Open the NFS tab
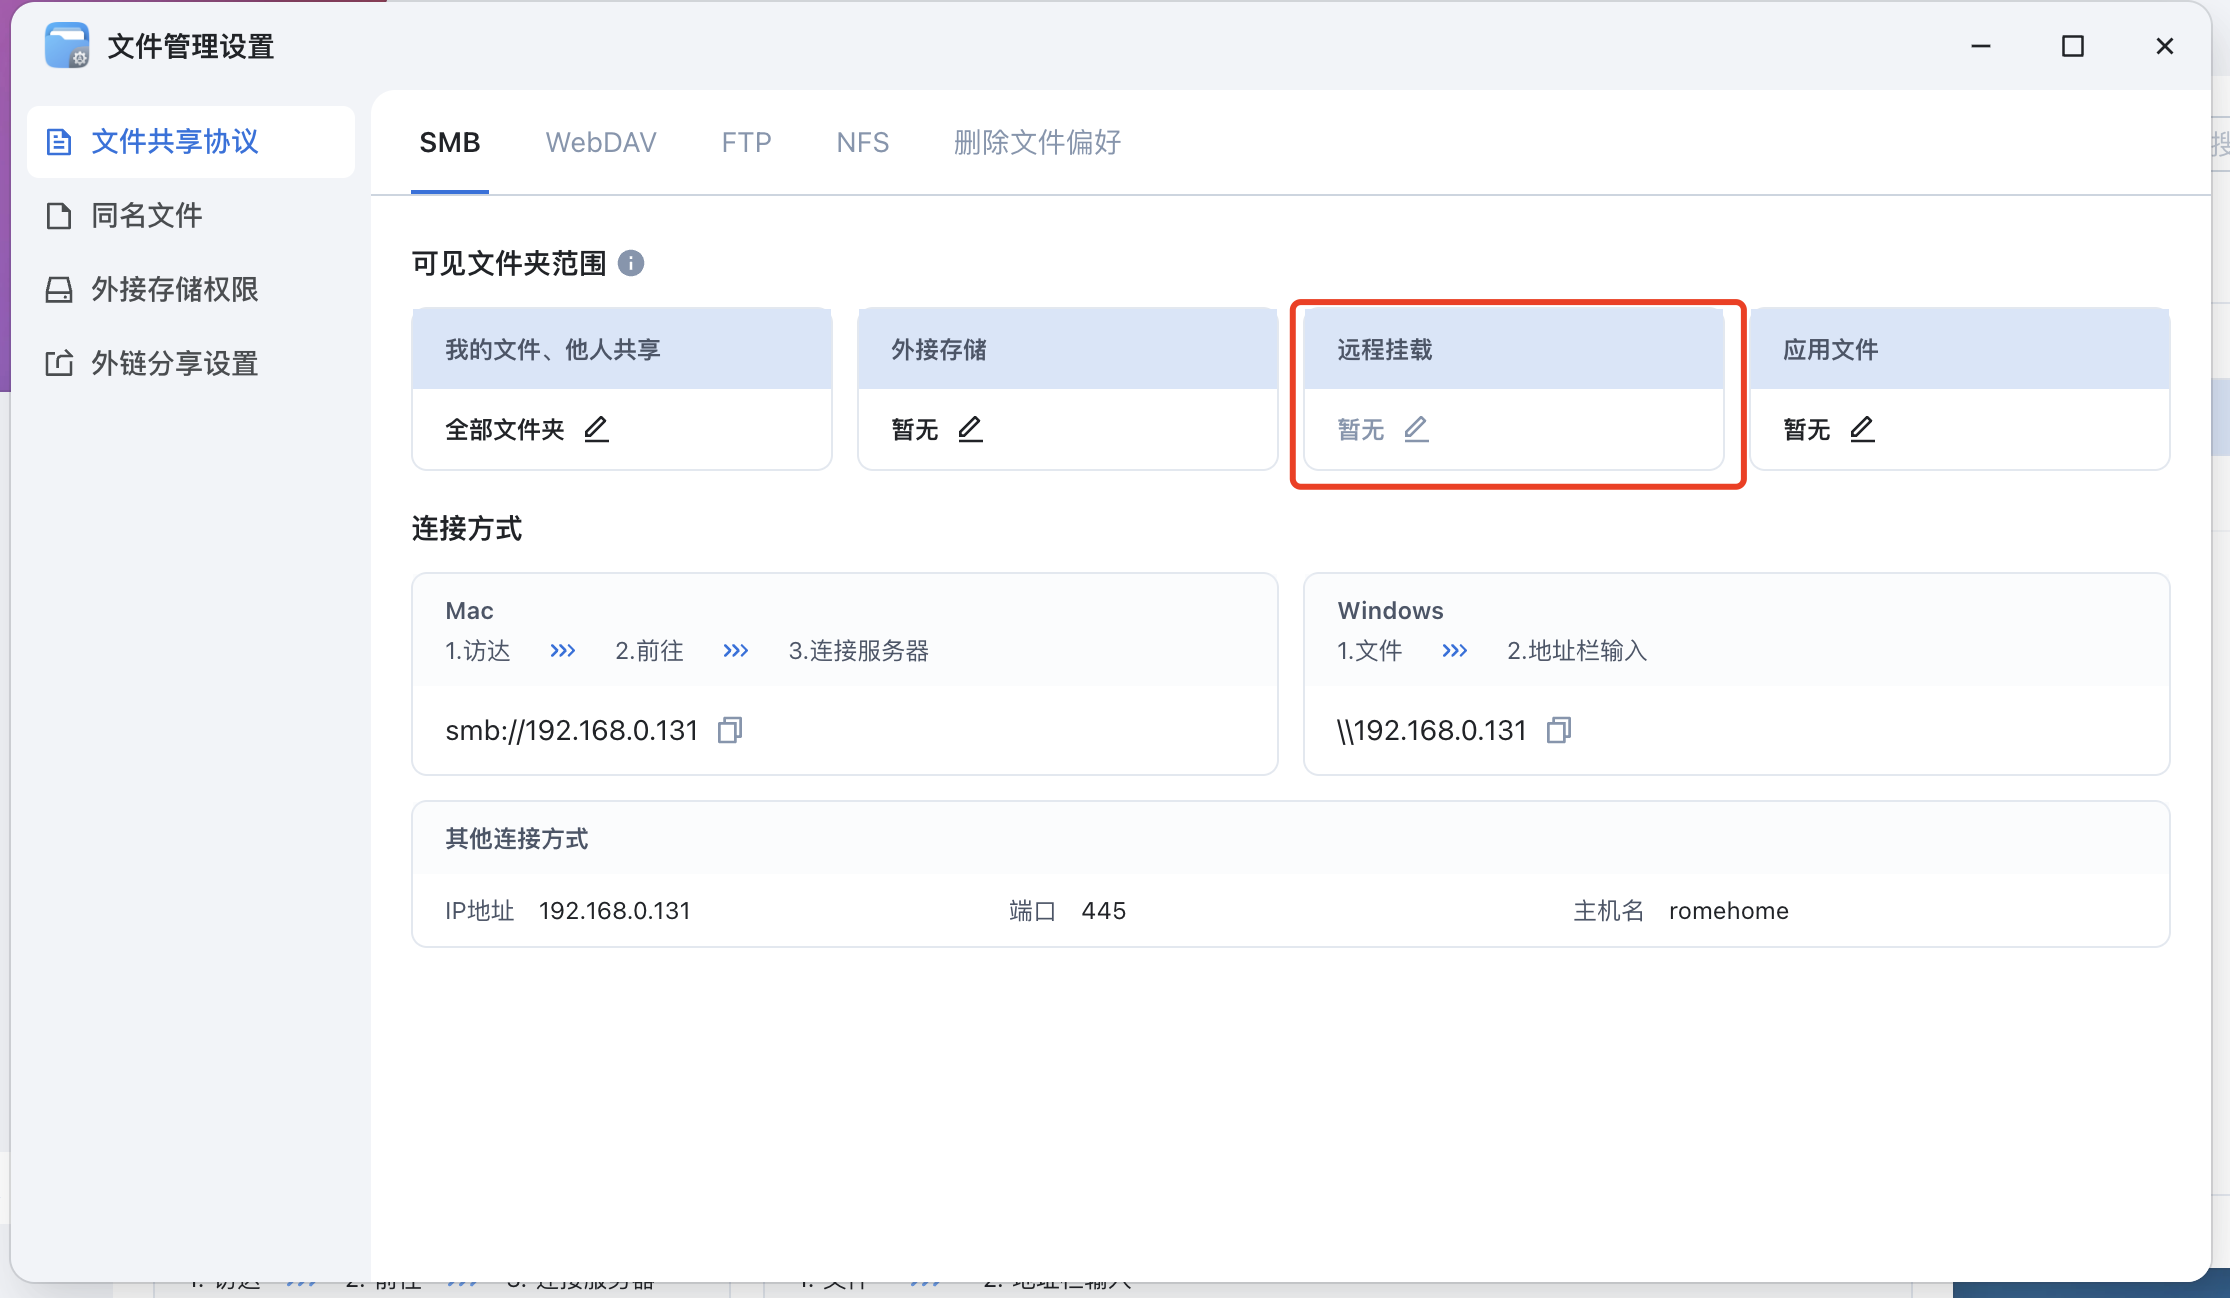Viewport: 2230px width, 1298px height. tap(862, 142)
